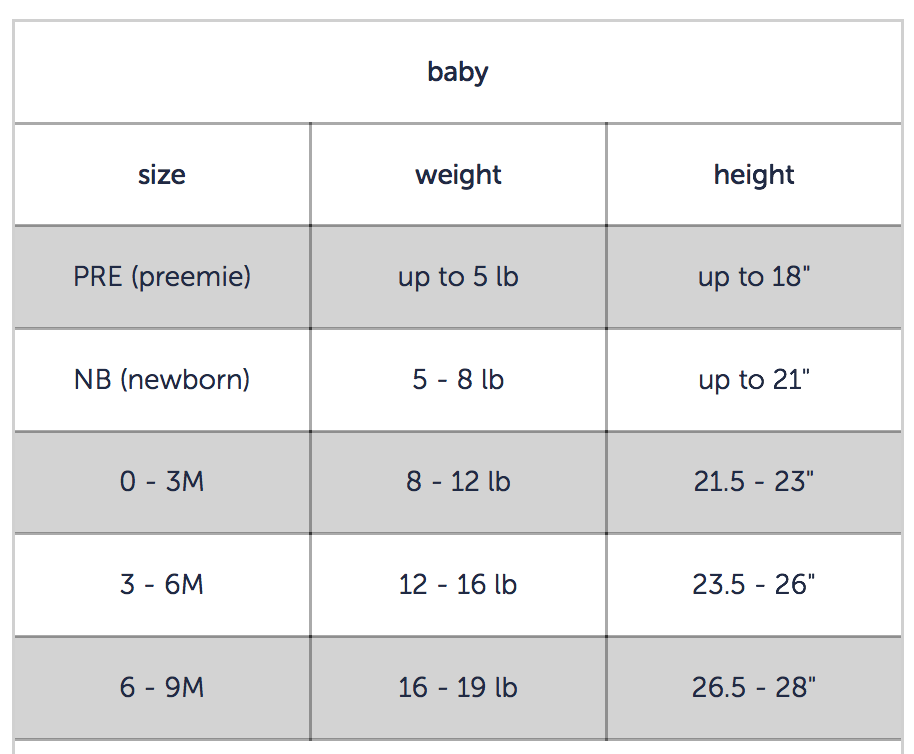The width and height of the screenshot is (914, 754).
Task: Click the blank row below 6 - 9M
Action: (x=458, y=748)
